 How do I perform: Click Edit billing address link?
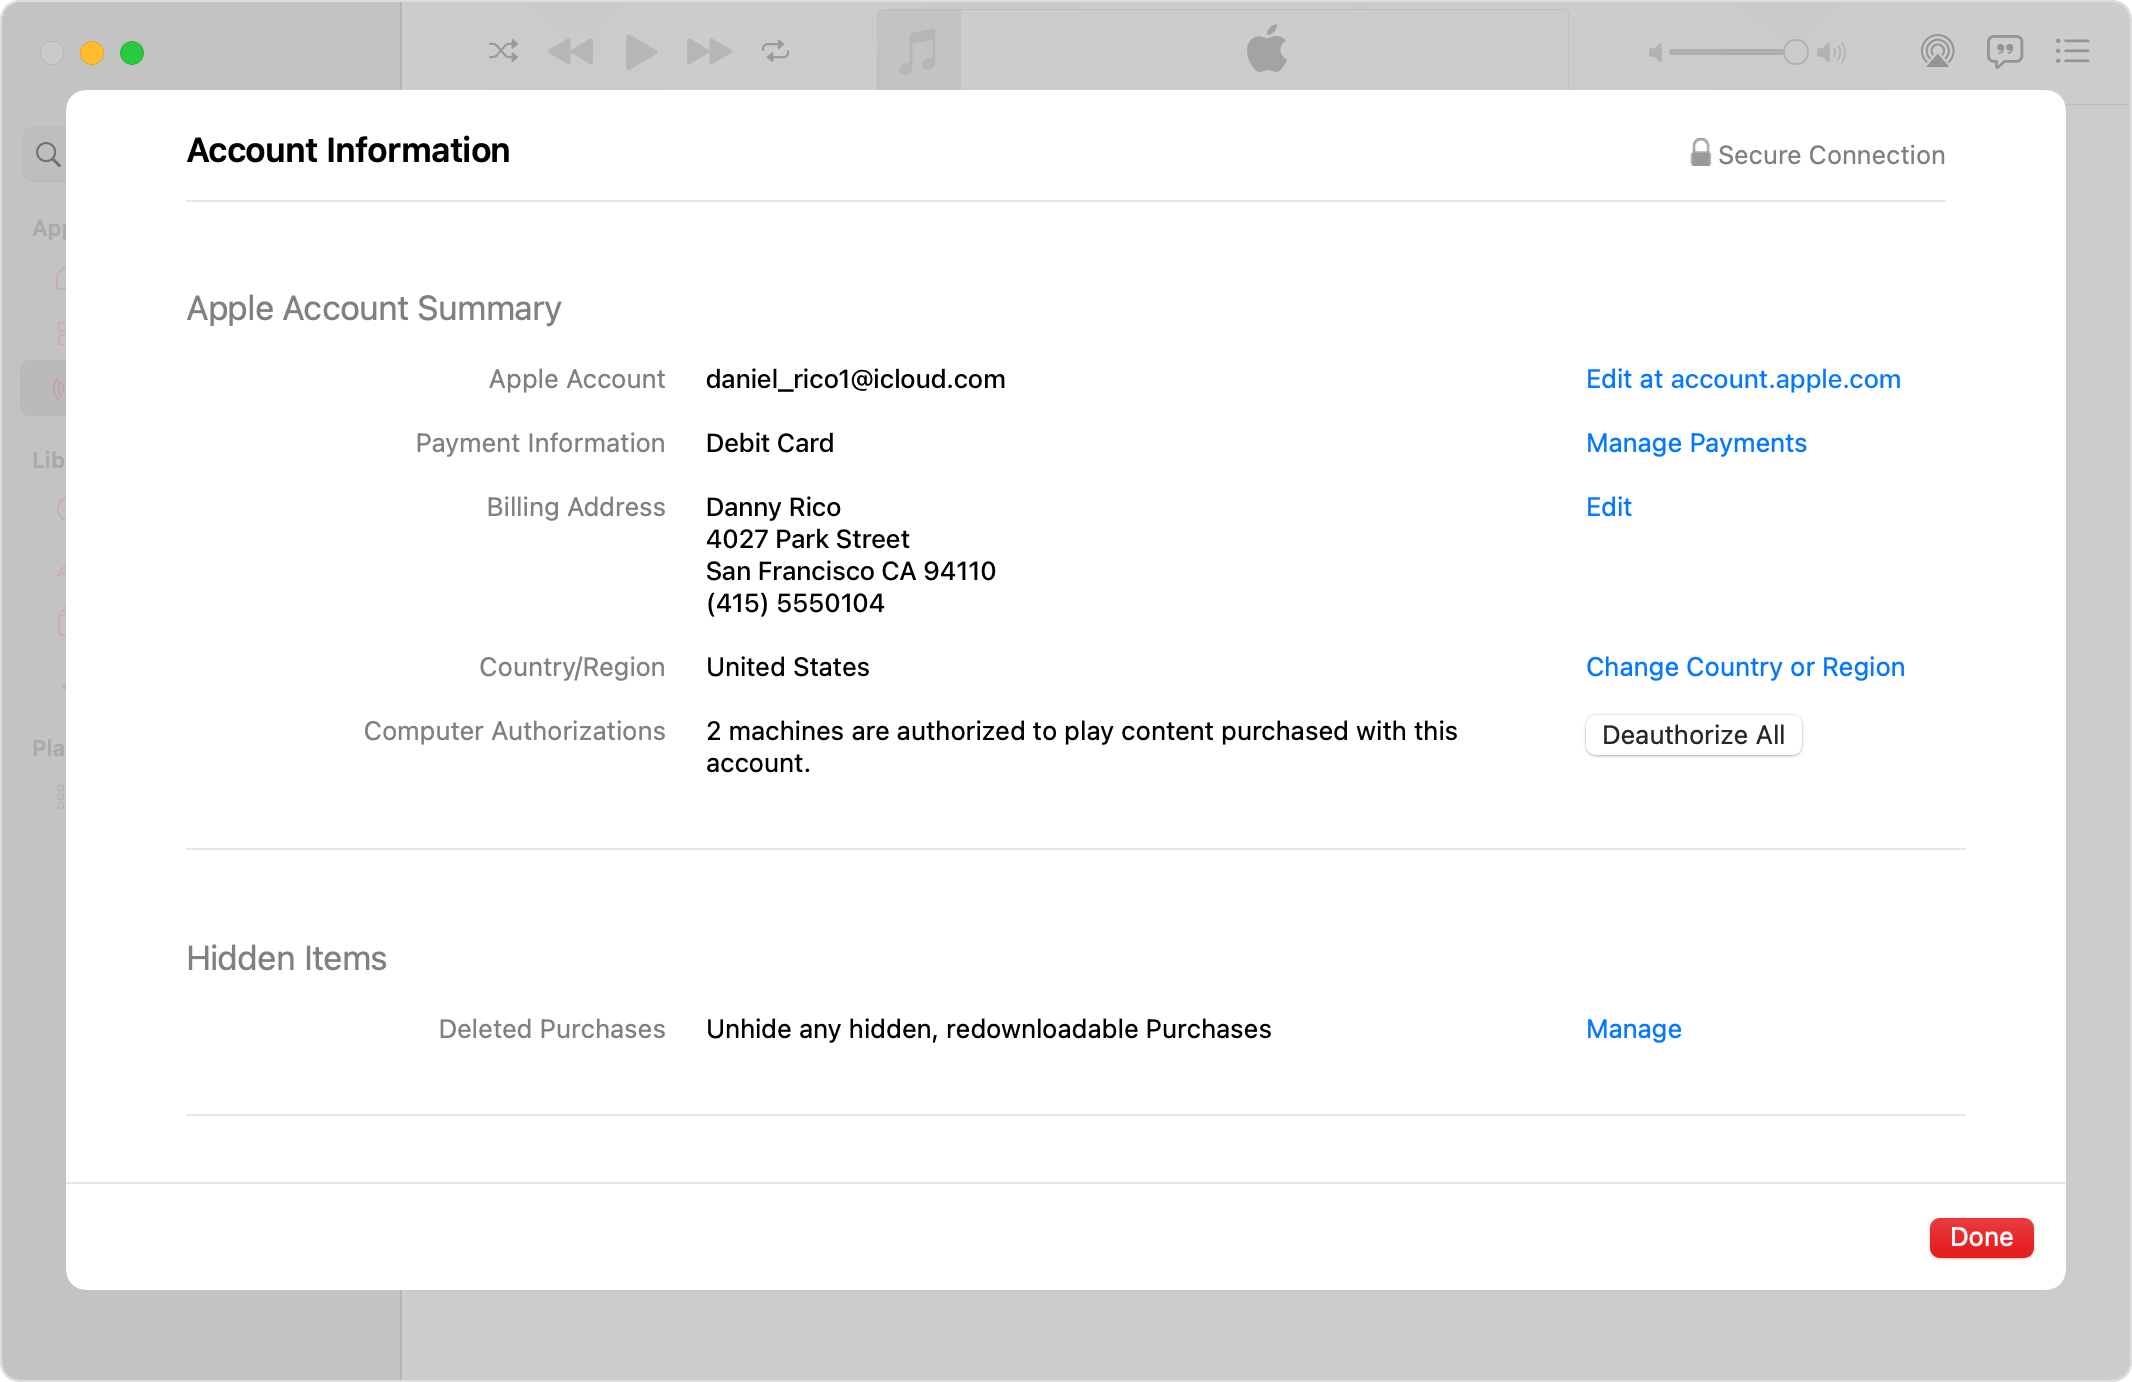1608,505
